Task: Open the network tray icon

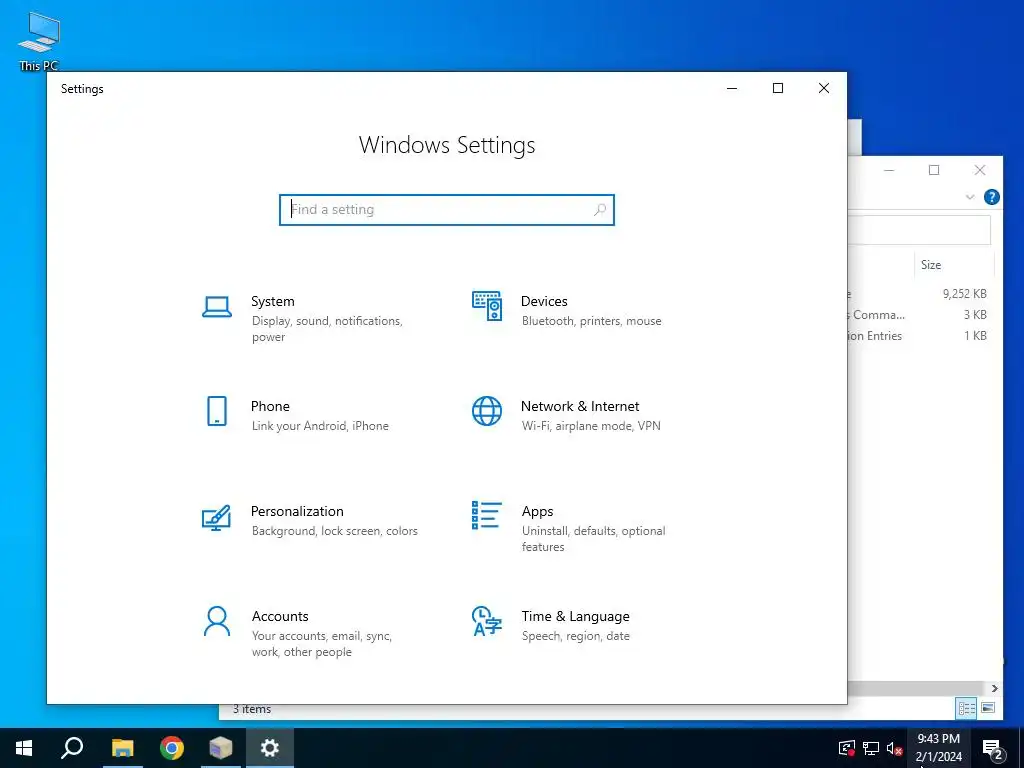Action: (x=871, y=749)
